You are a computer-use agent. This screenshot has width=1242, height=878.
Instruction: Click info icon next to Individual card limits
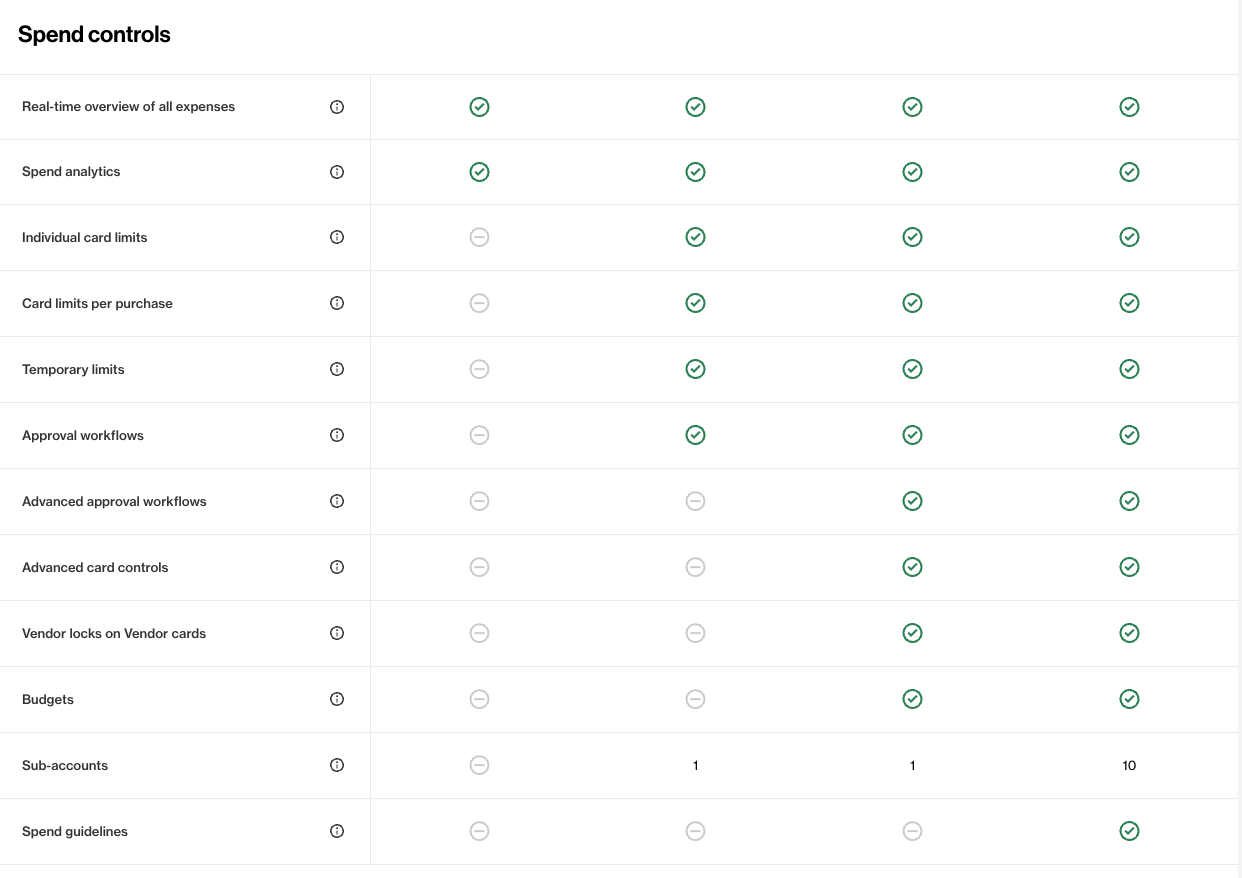(337, 237)
